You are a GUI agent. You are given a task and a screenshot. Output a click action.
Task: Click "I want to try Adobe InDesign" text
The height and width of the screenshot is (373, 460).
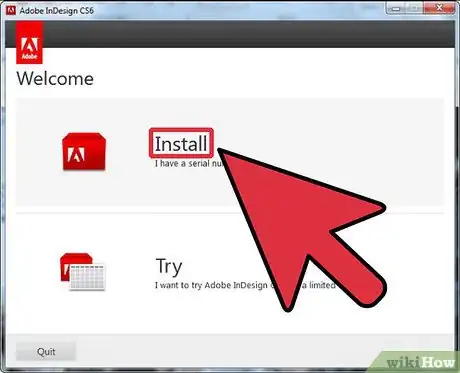[211, 285]
